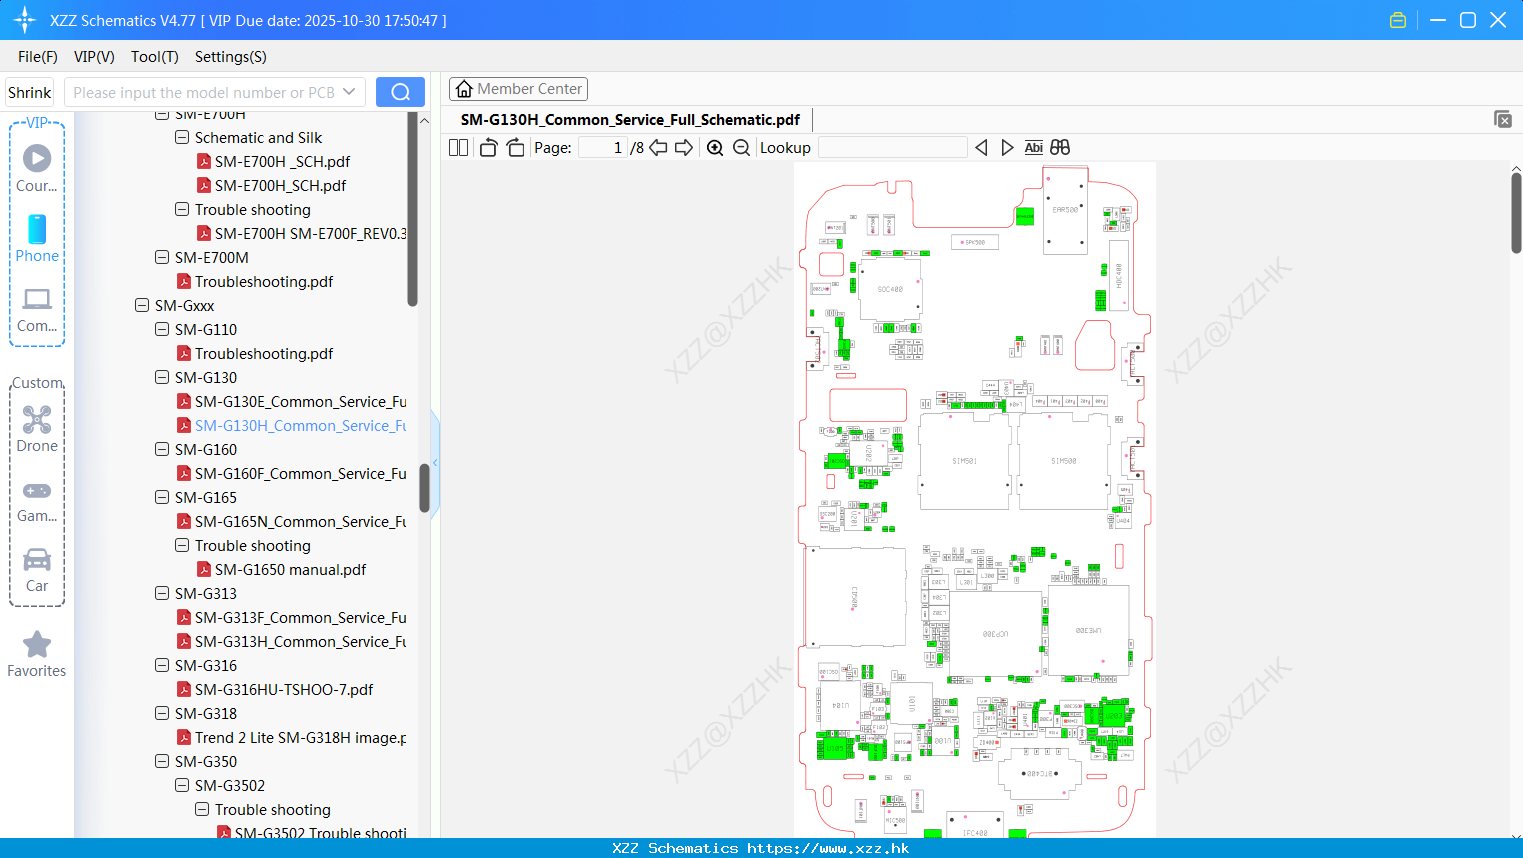Focus the page number field
The height and width of the screenshot is (858, 1523).
pos(602,148)
